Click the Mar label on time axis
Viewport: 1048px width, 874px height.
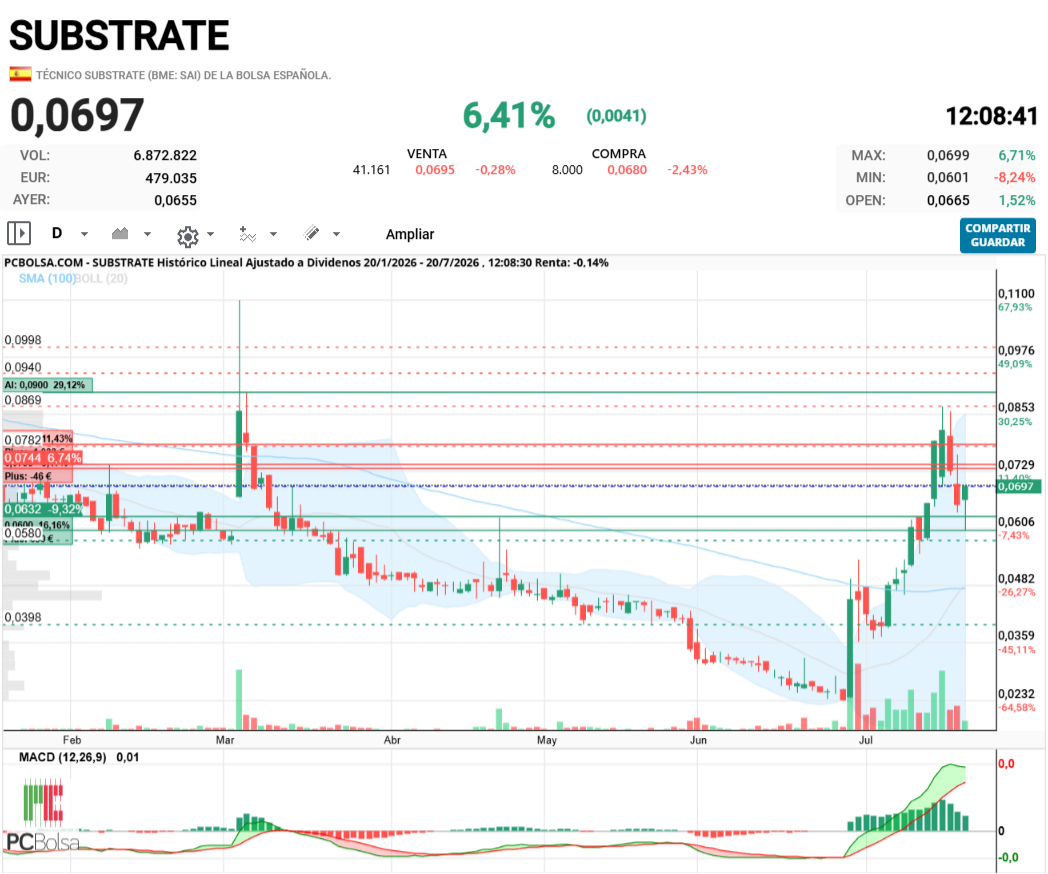[225, 740]
